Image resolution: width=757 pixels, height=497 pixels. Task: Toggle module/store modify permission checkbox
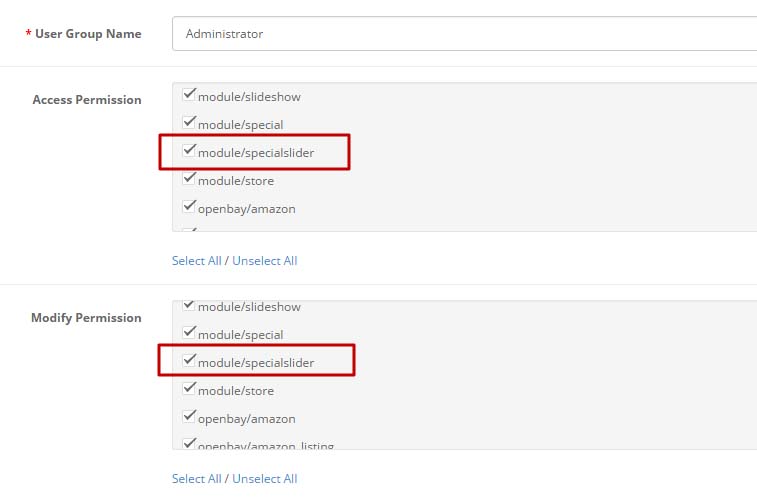click(x=189, y=389)
